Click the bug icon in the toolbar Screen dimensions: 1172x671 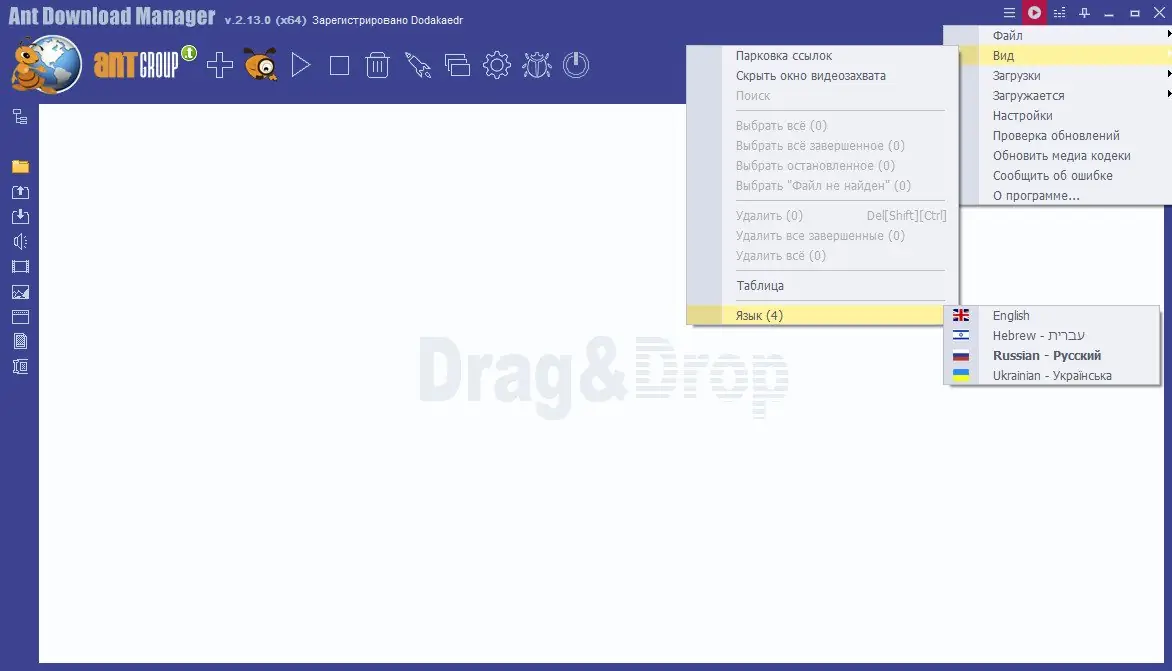coord(537,65)
